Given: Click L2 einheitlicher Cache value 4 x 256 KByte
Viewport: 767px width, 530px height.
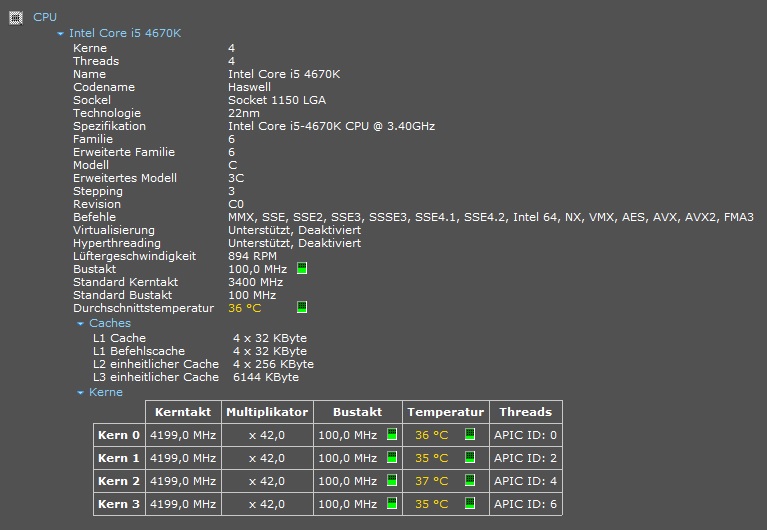Looking at the screenshot, I should [x=273, y=364].
